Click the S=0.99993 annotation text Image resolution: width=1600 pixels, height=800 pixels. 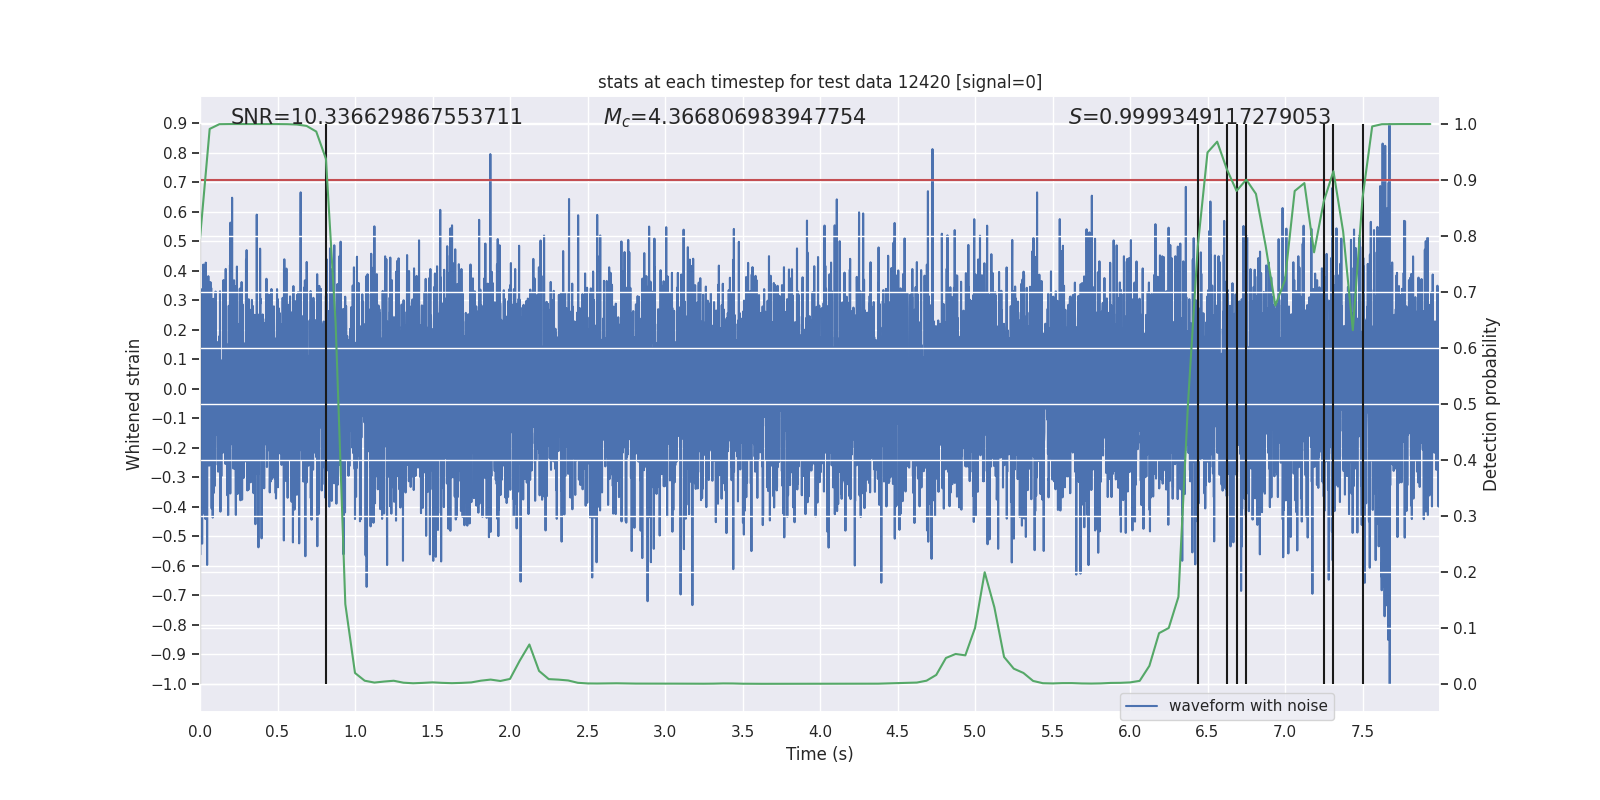point(1199,117)
